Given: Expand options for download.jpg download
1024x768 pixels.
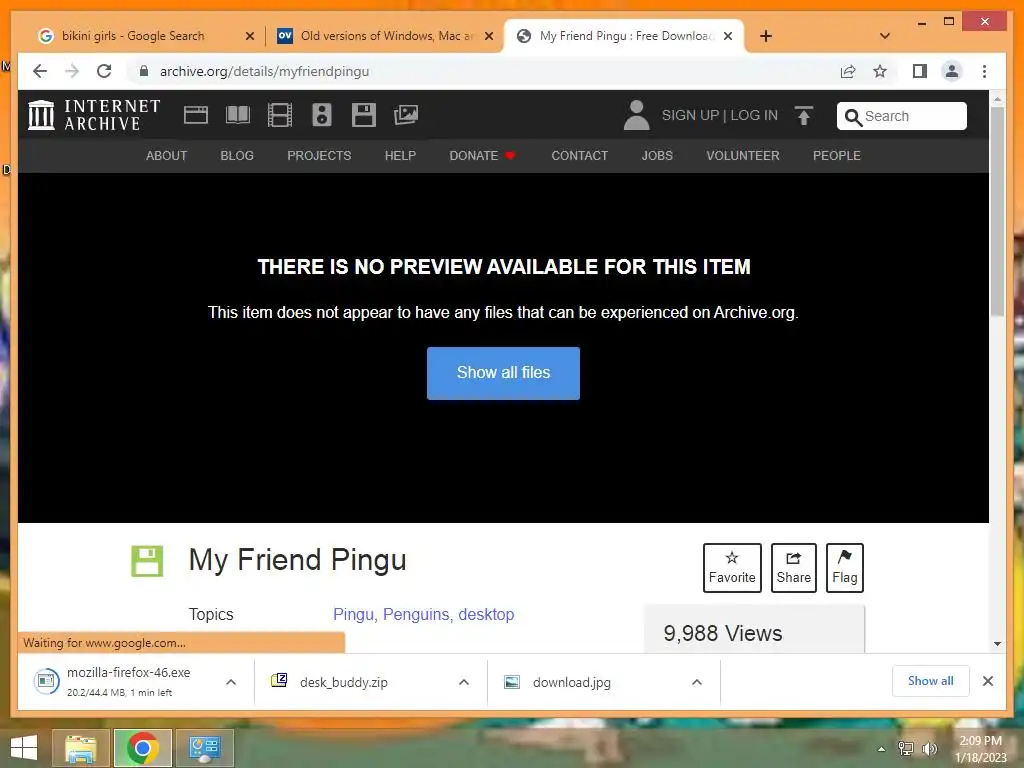Looking at the screenshot, I should pyautogui.click(x=697, y=682).
